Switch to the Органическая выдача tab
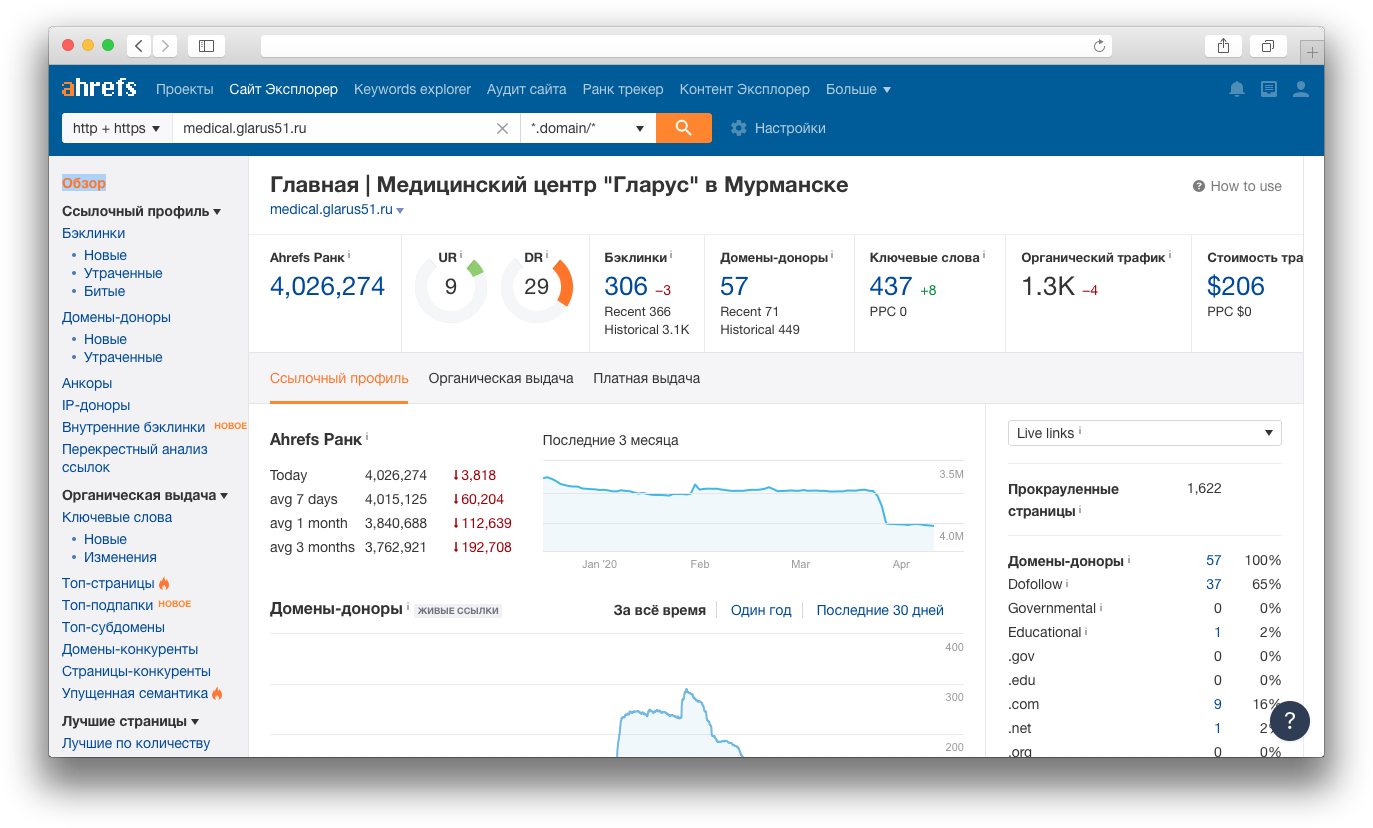Image resolution: width=1373 pixels, height=828 pixels. [501, 378]
